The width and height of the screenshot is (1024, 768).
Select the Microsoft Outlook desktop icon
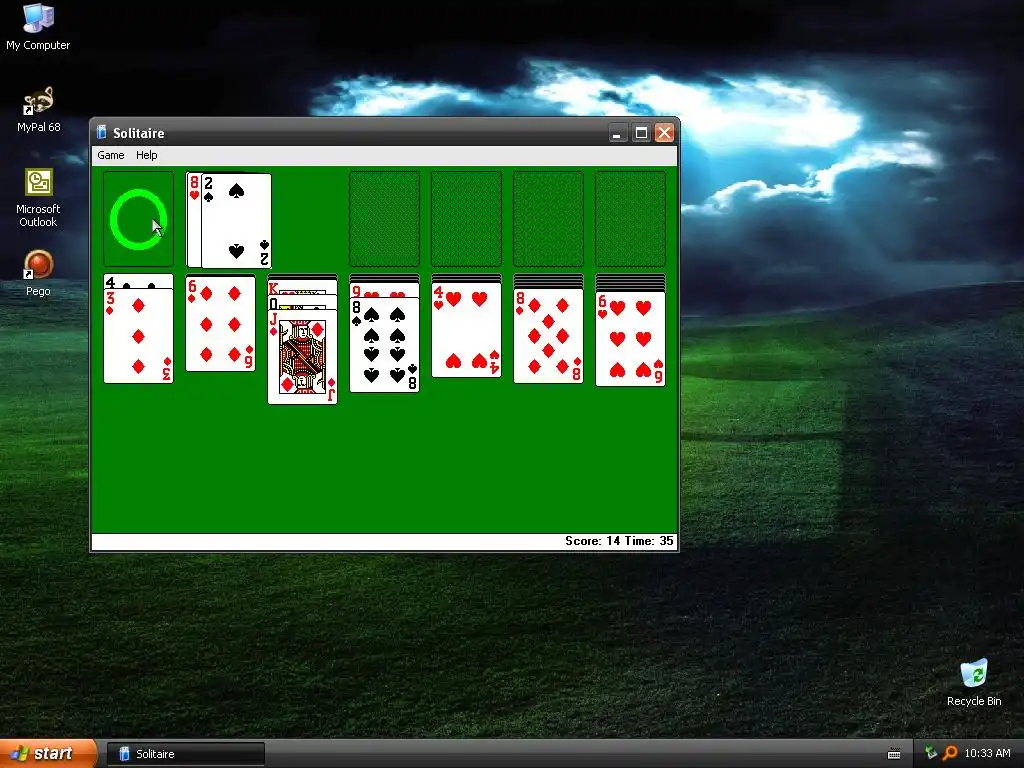pyautogui.click(x=38, y=198)
